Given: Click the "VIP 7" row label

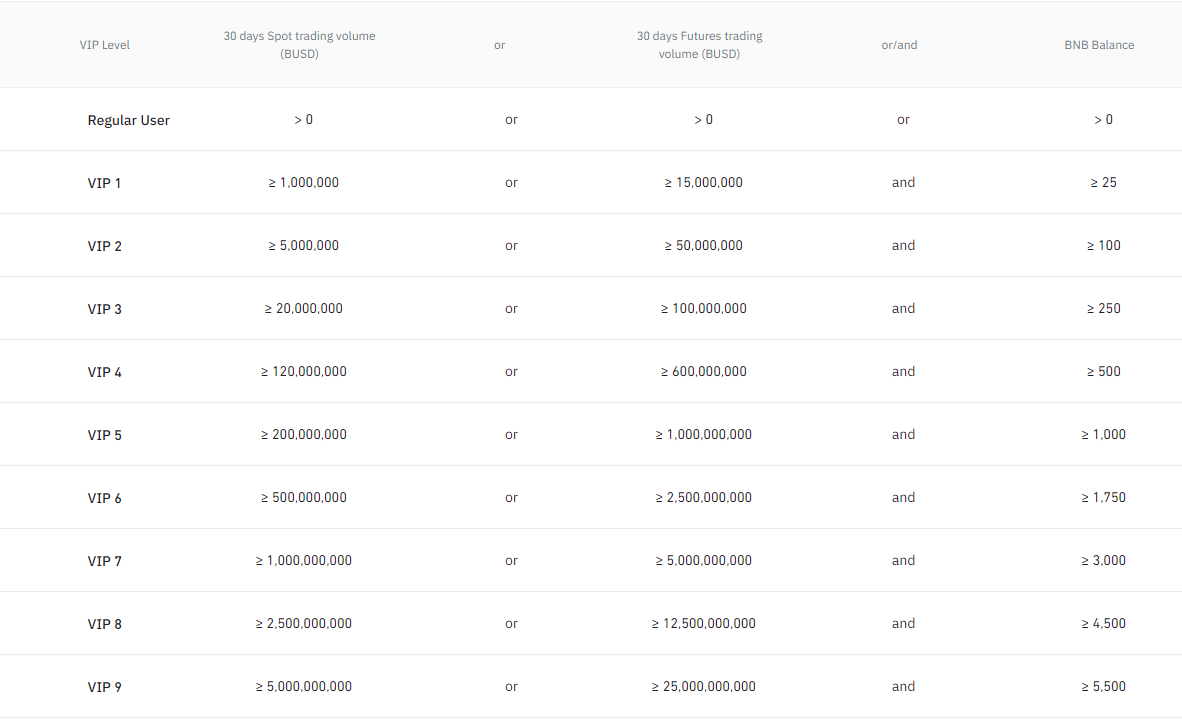Looking at the screenshot, I should pyautogui.click(x=104, y=561).
